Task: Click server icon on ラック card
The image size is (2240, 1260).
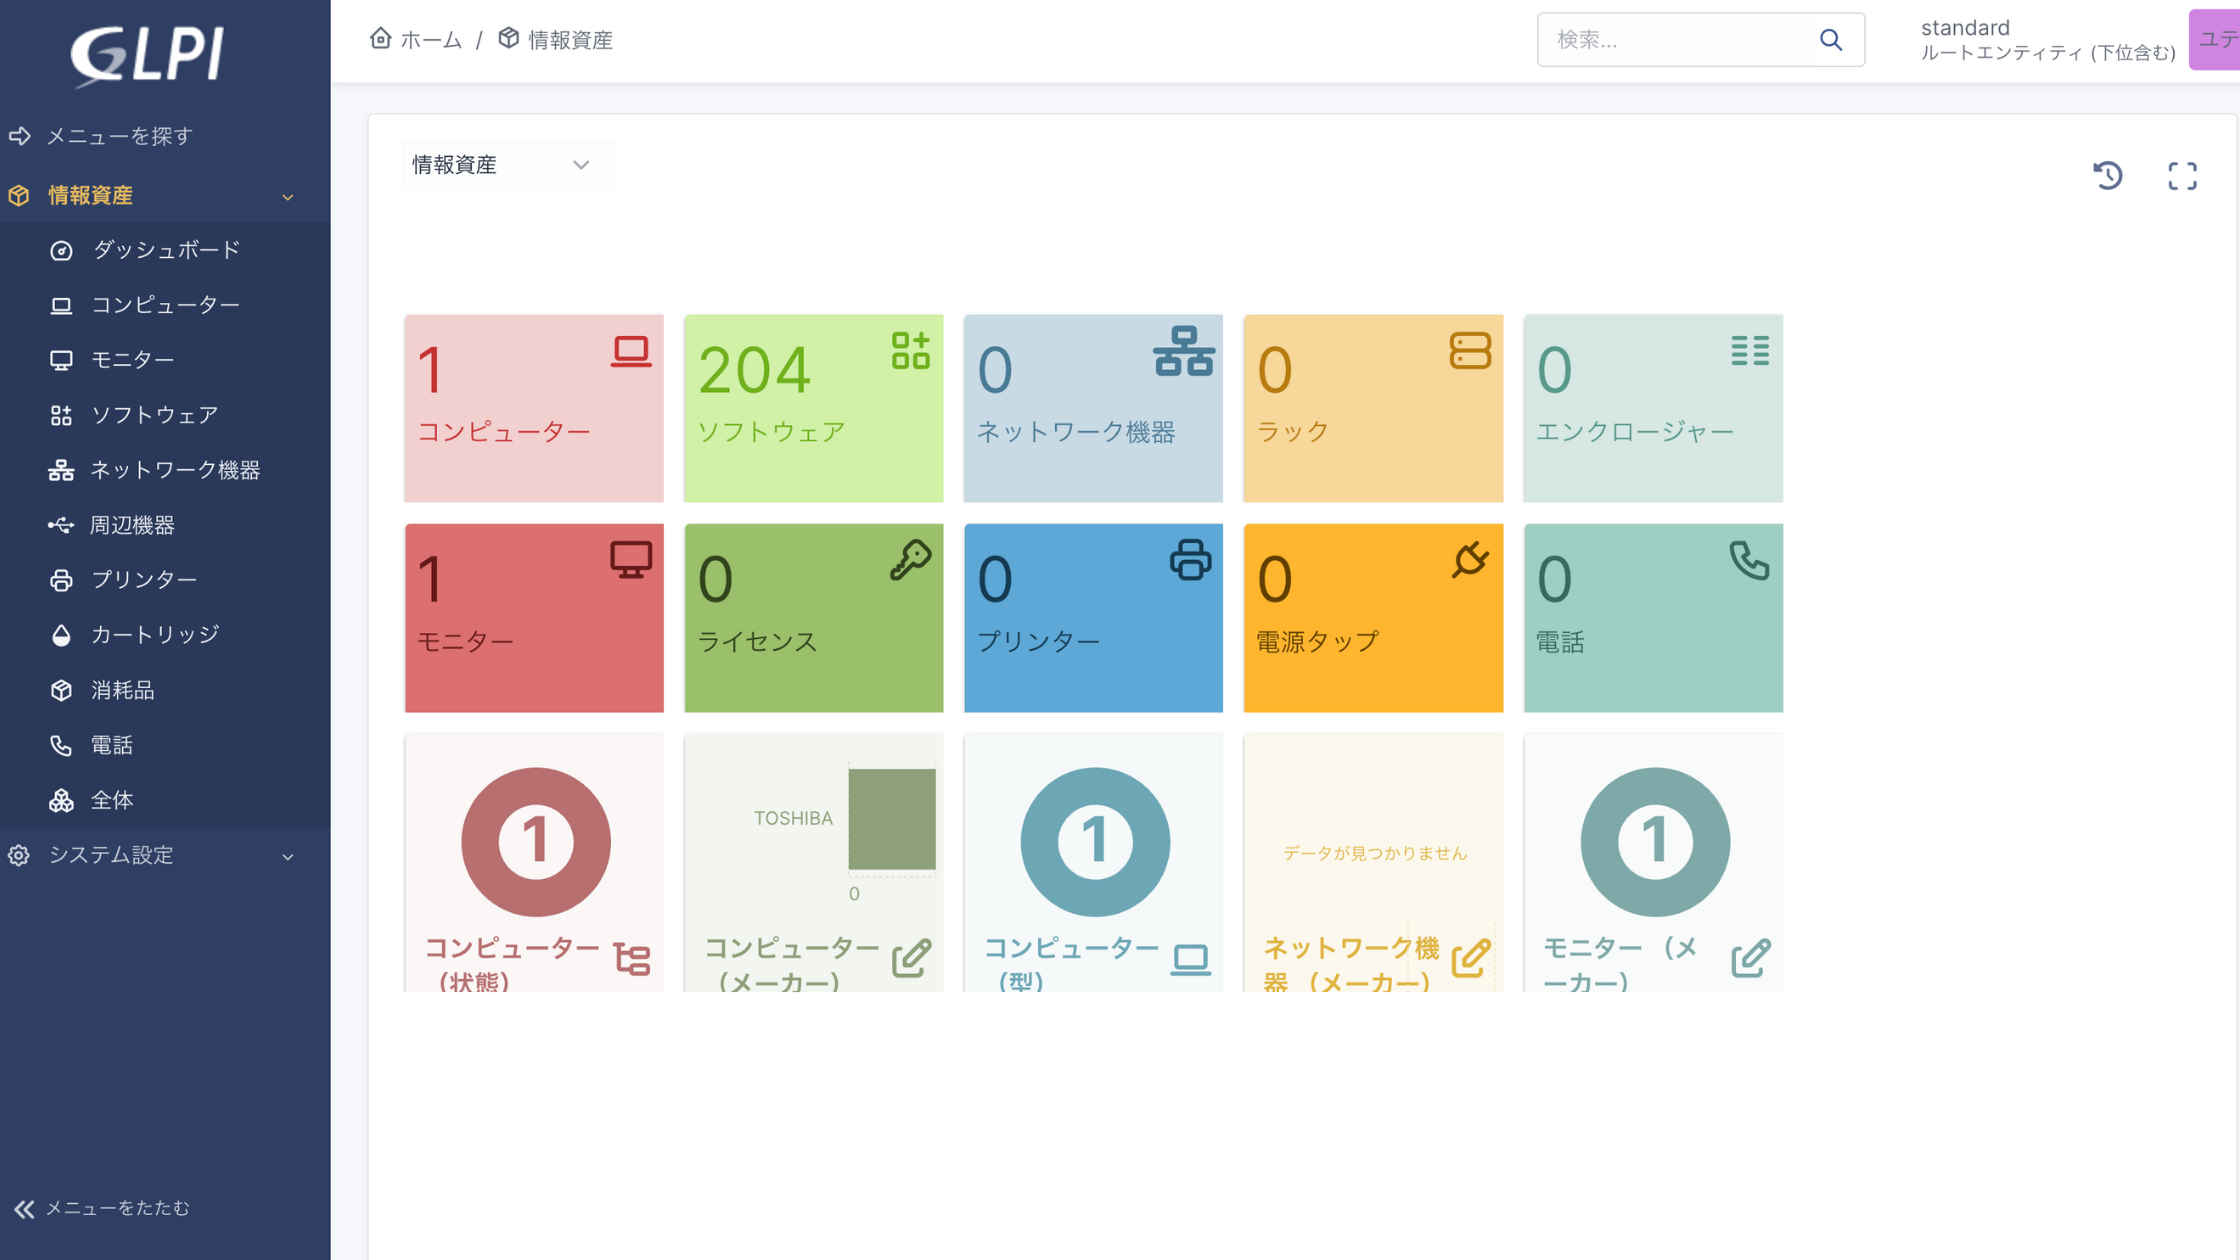Action: pyautogui.click(x=1470, y=351)
